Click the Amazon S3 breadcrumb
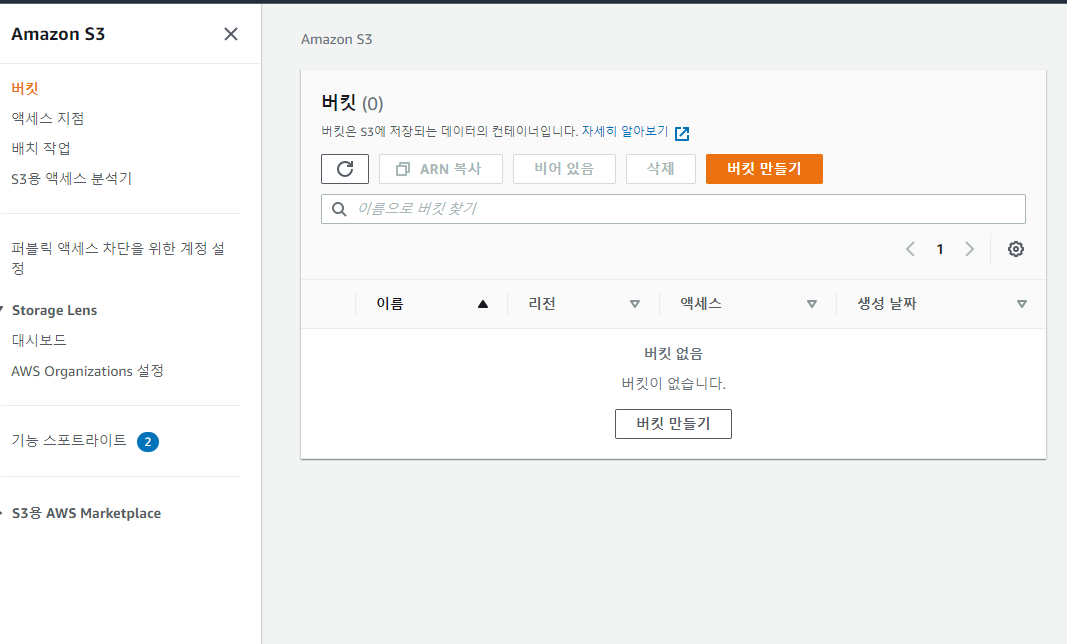1067x644 pixels. click(x=337, y=39)
